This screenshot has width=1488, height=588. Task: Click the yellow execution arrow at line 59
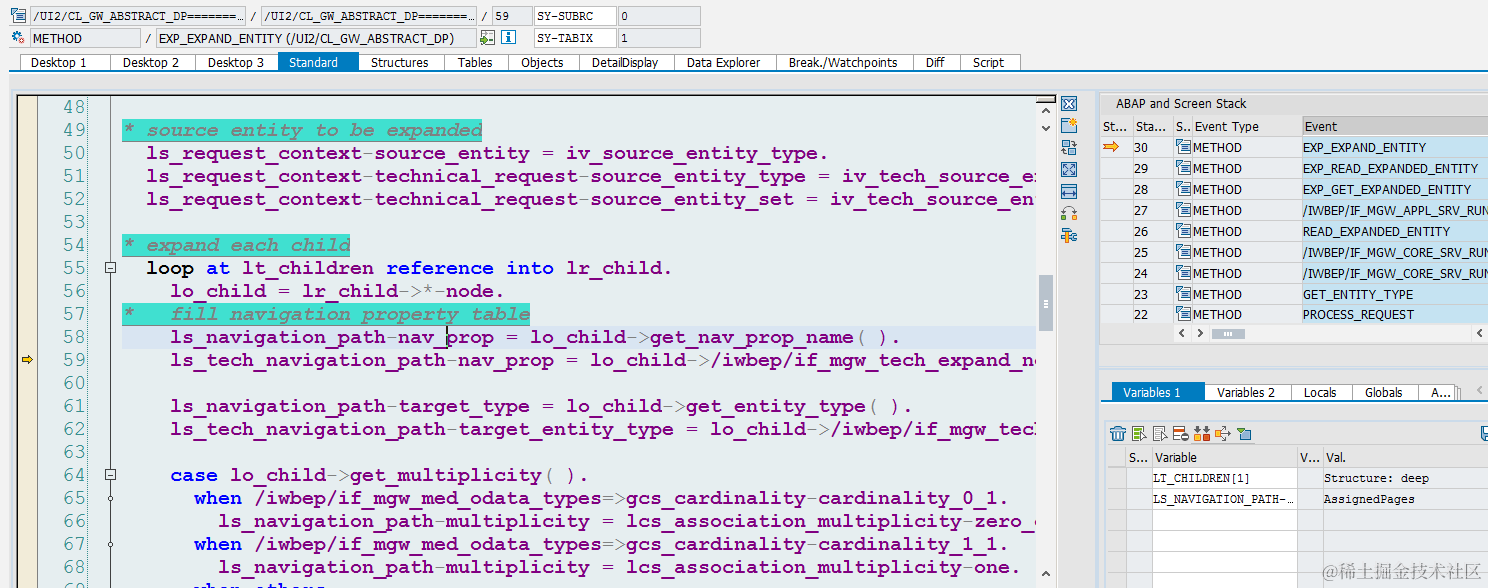point(27,360)
